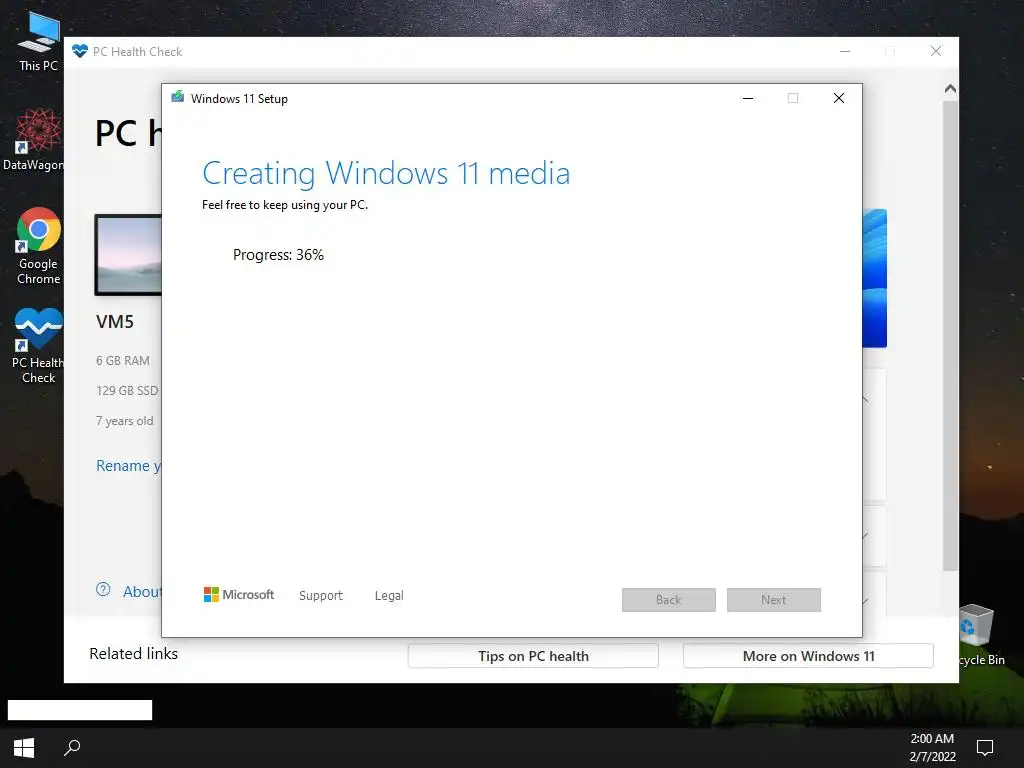Click the Microsoft logo in Setup
This screenshot has width=1024, height=768.
[x=239, y=594]
